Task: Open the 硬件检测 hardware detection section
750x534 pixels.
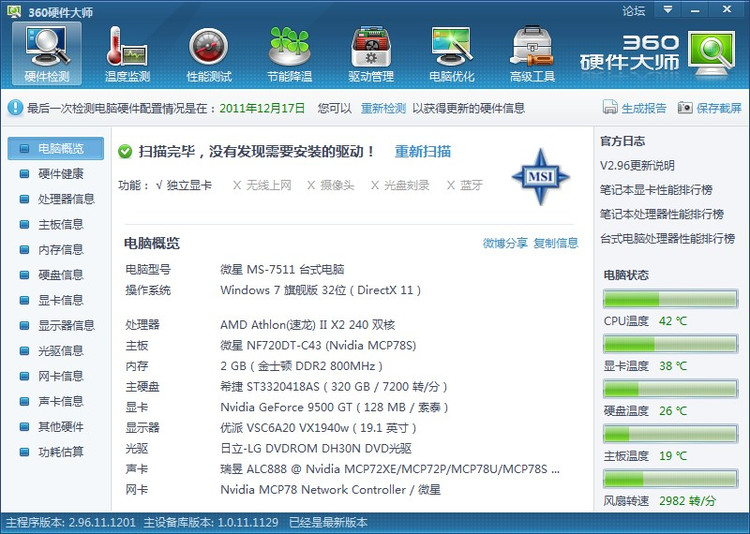Action: 47,54
